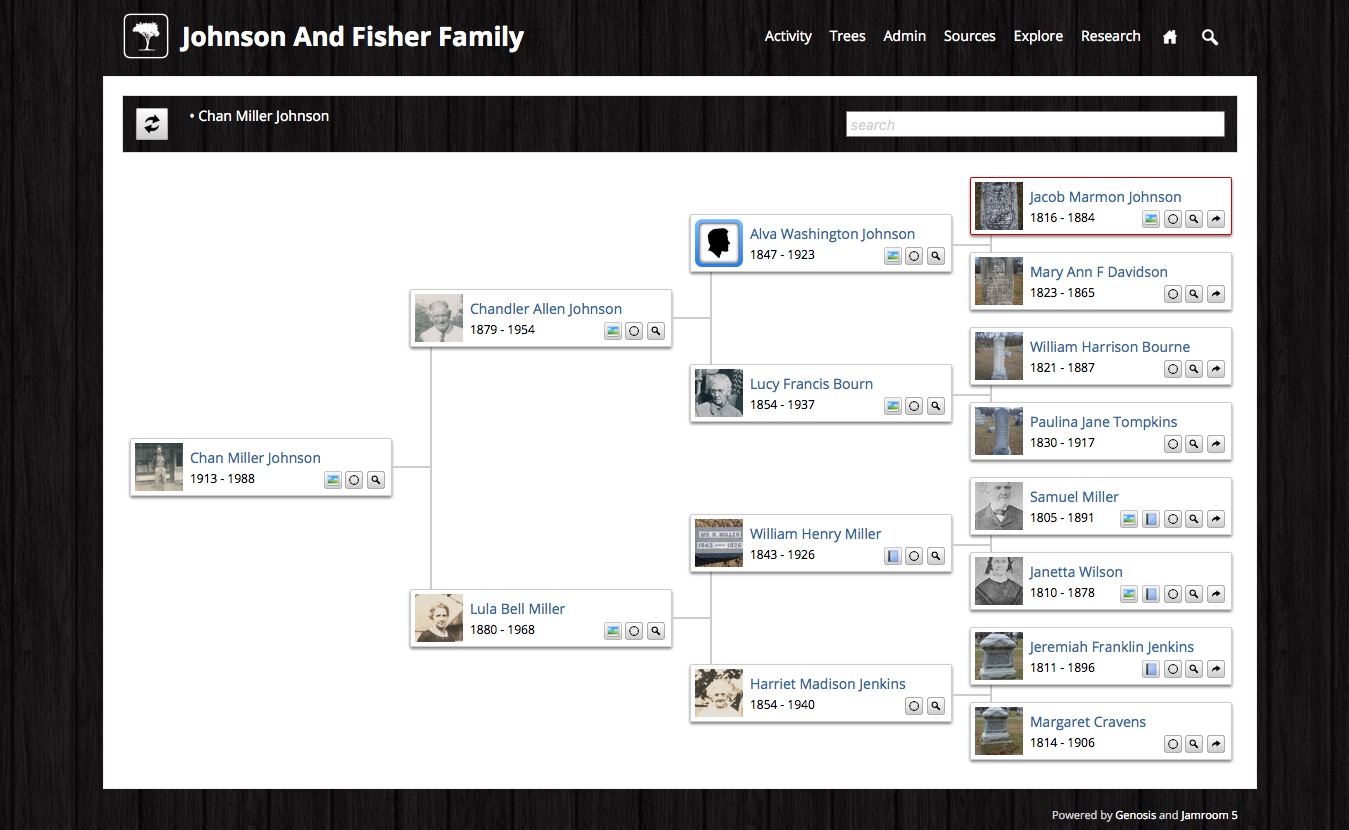This screenshot has height=830, width=1349.
Task: Open Chan Miller Johnson name link in tree
Action: (255, 458)
